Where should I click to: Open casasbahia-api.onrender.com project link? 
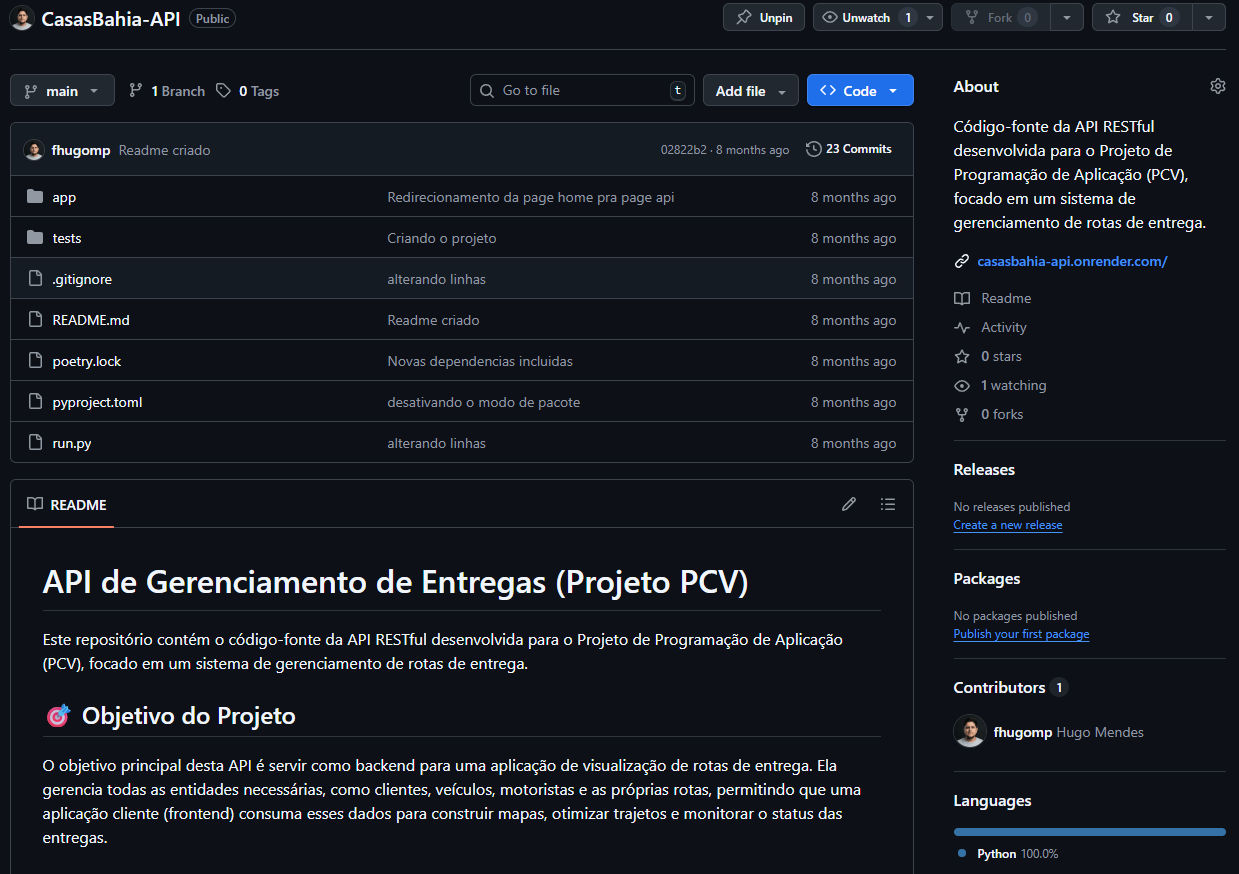click(x=1071, y=261)
